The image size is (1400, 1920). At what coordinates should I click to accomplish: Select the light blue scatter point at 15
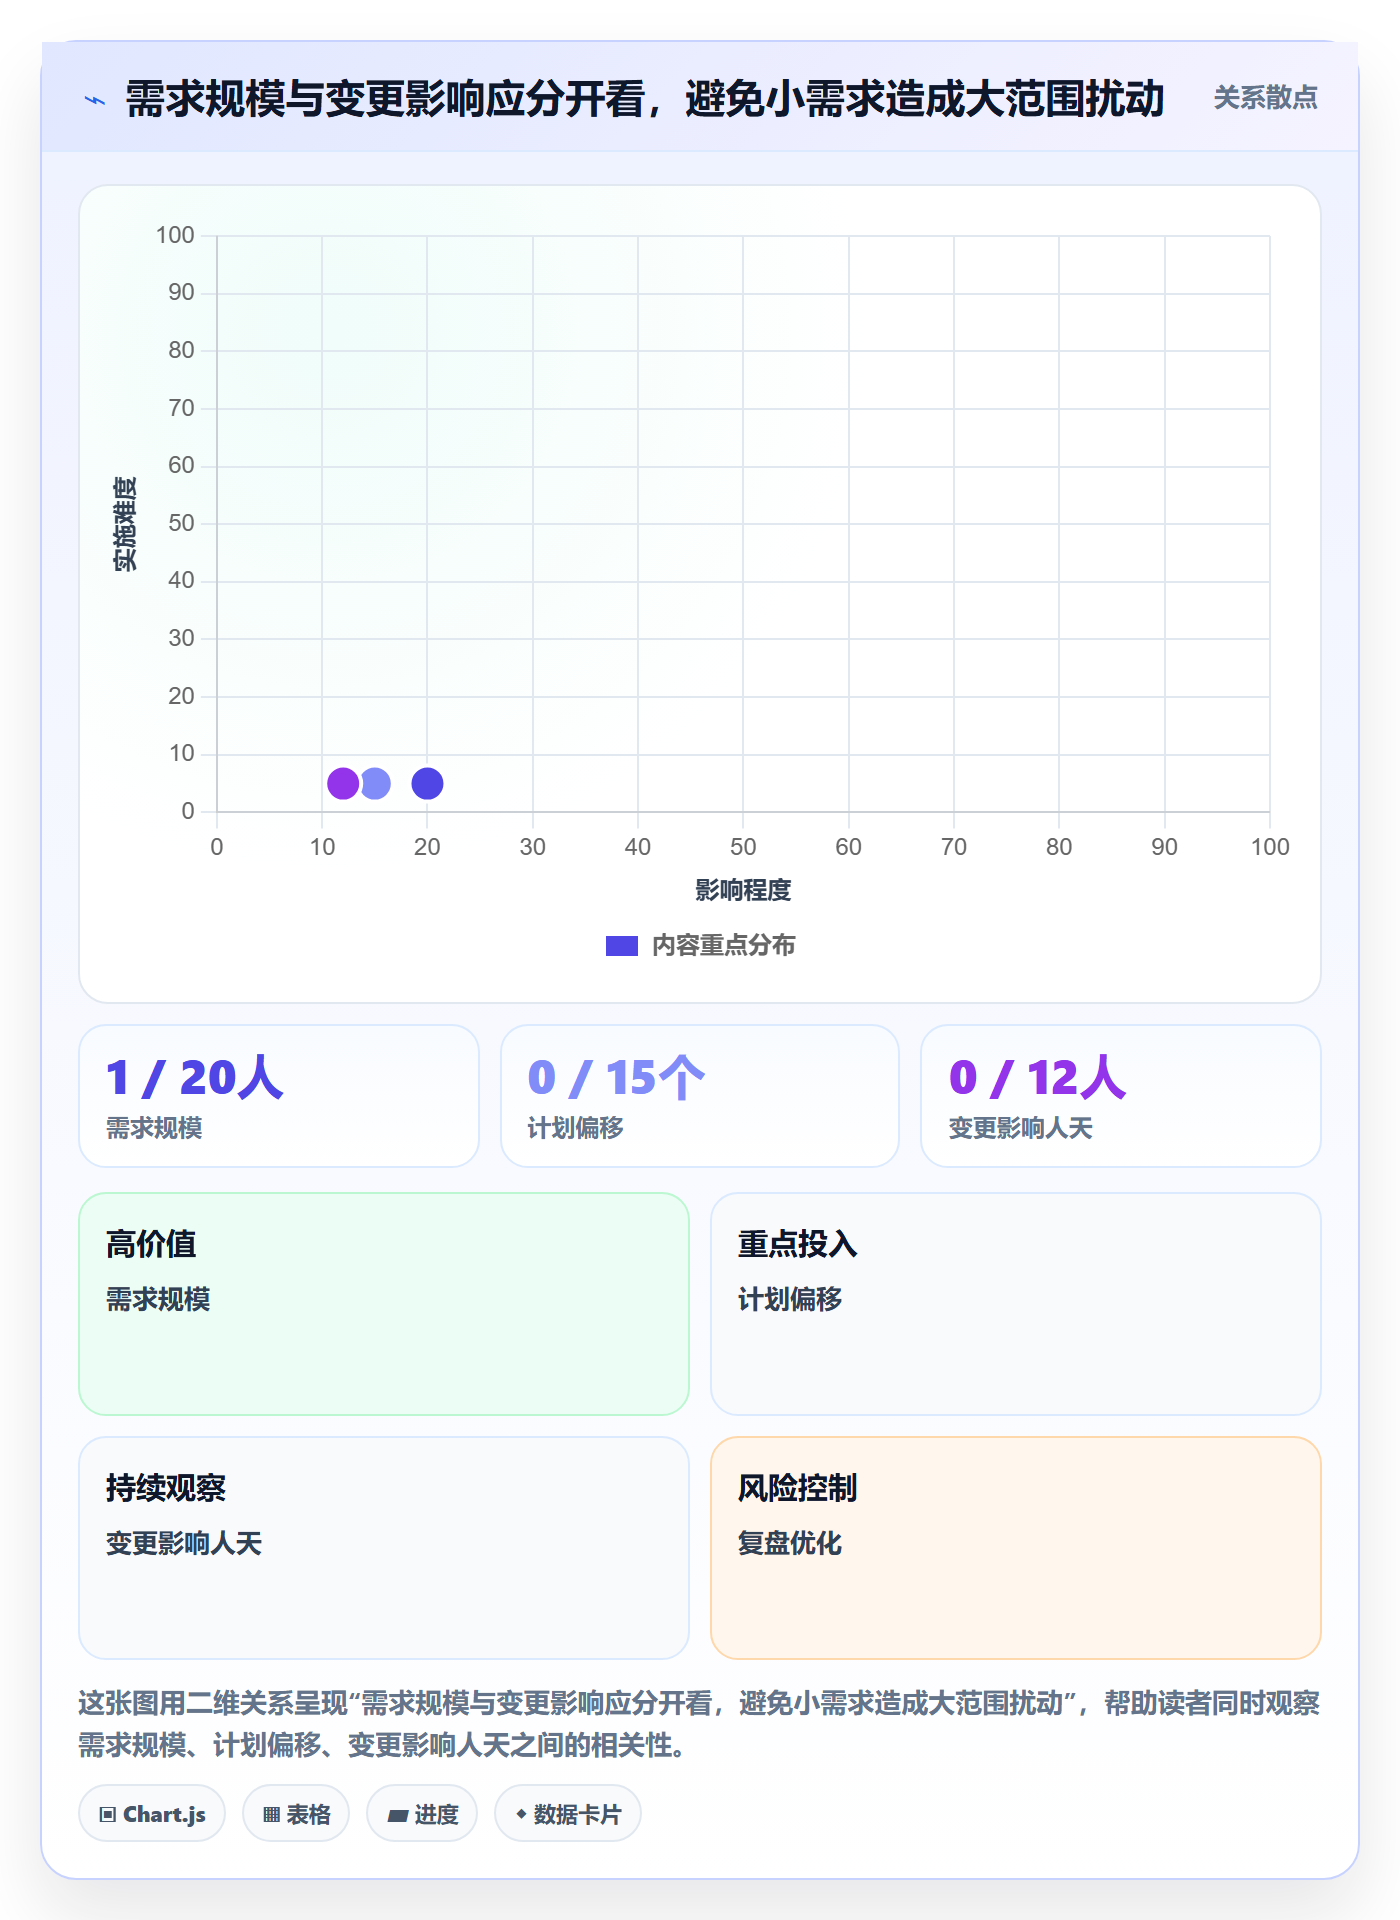(x=375, y=784)
